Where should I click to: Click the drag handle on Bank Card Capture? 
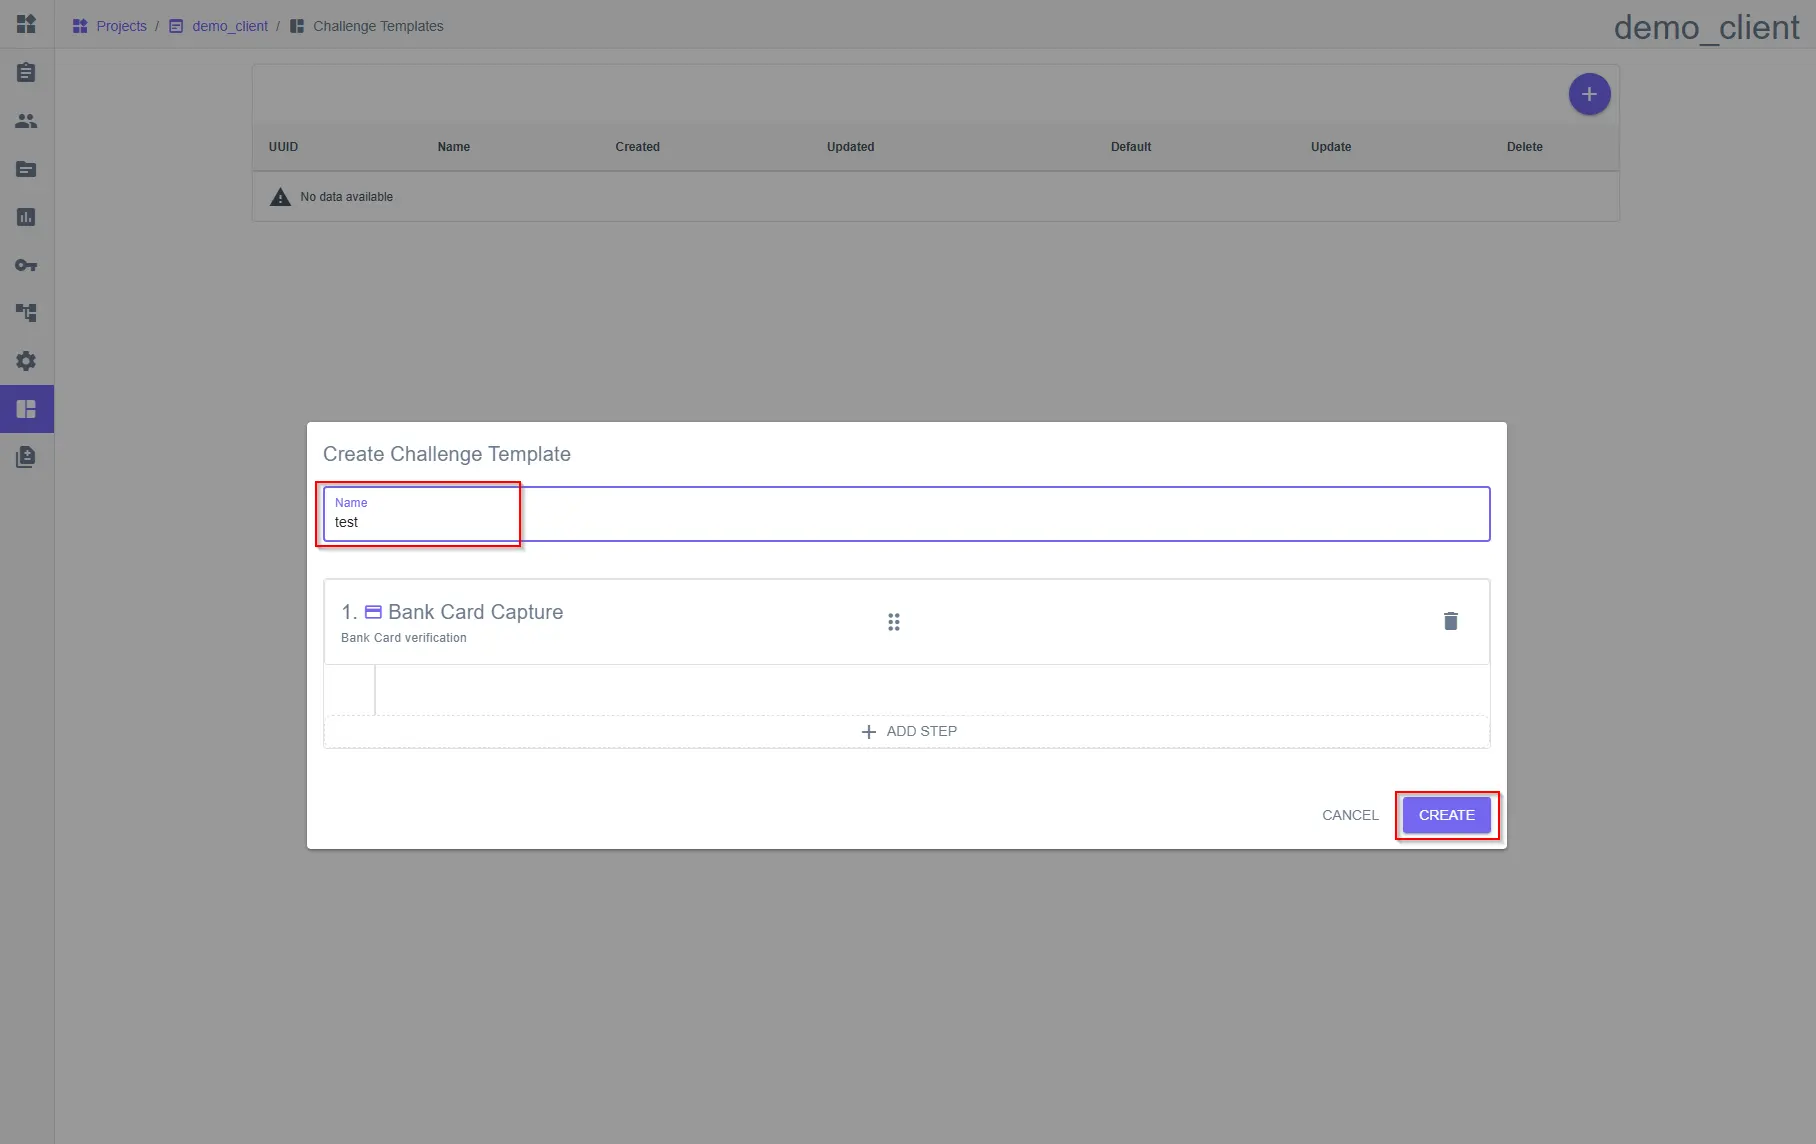[x=893, y=622]
